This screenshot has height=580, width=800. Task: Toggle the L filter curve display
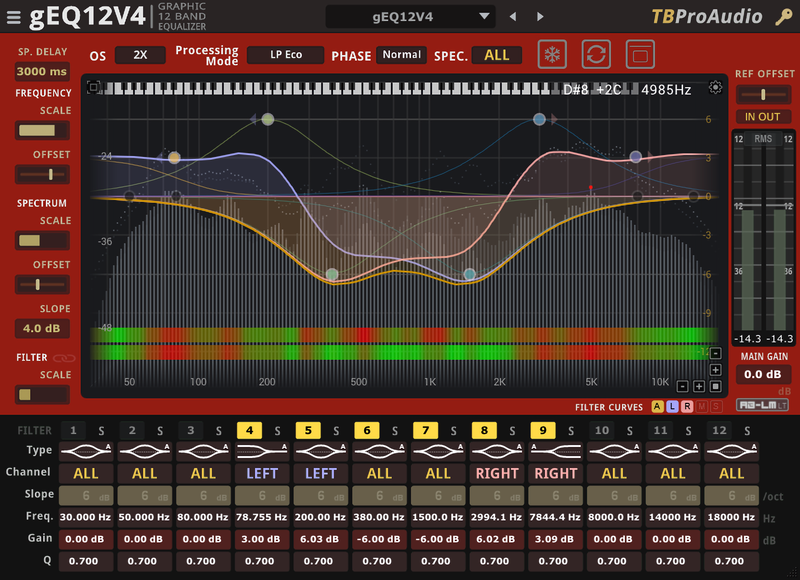pos(672,407)
